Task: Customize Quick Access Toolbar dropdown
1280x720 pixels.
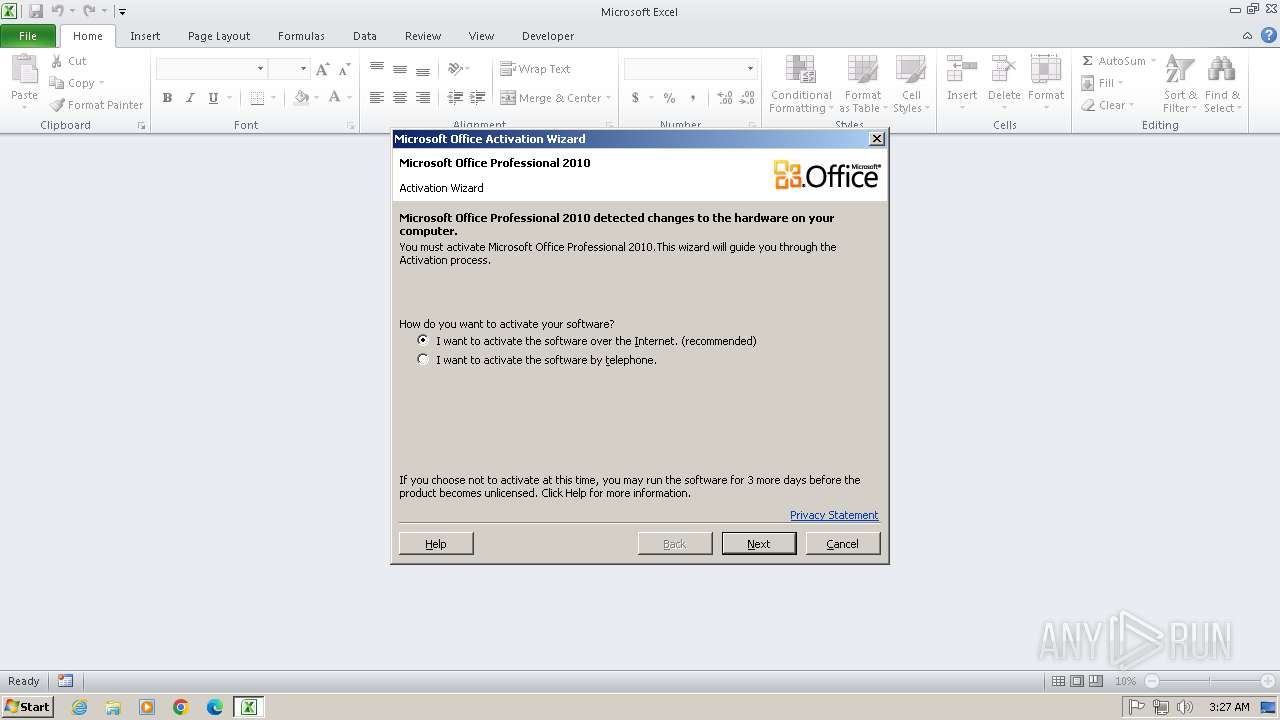Action: coord(122,12)
